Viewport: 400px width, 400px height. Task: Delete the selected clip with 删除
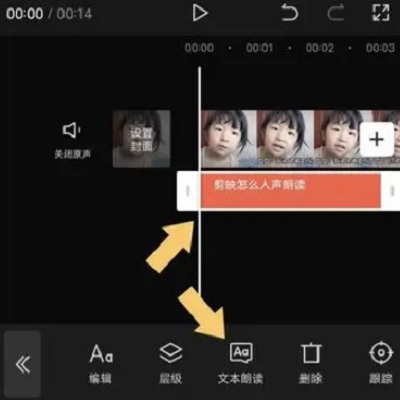311,364
